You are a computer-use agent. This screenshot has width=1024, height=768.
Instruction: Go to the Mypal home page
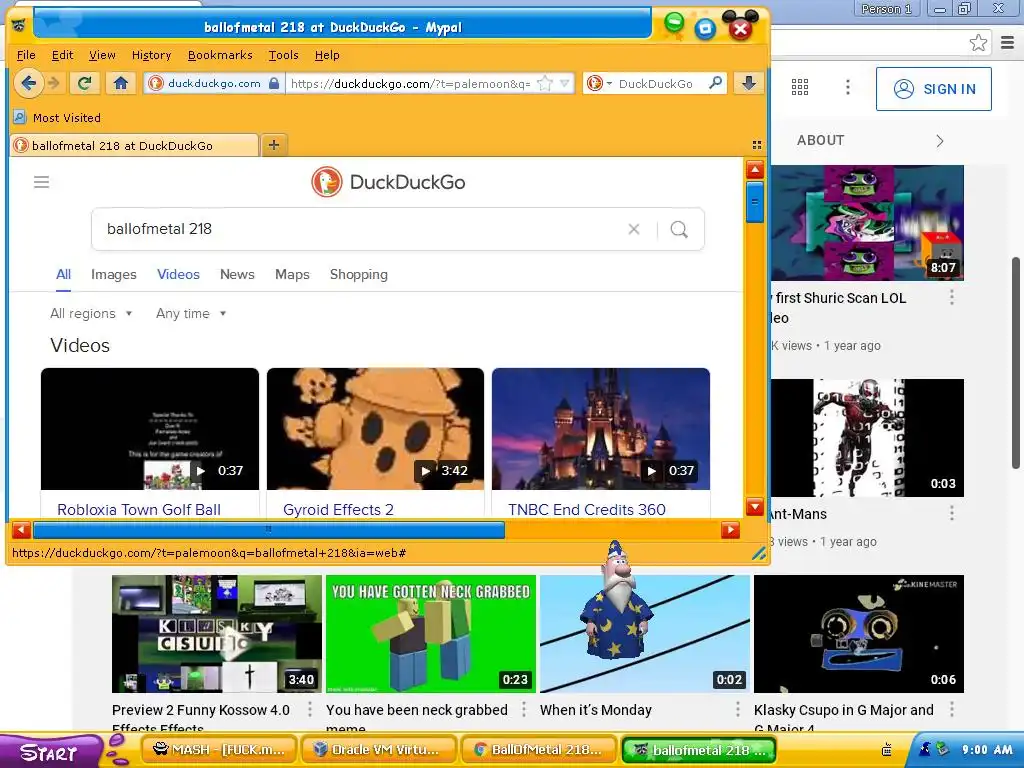(x=121, y=83)
